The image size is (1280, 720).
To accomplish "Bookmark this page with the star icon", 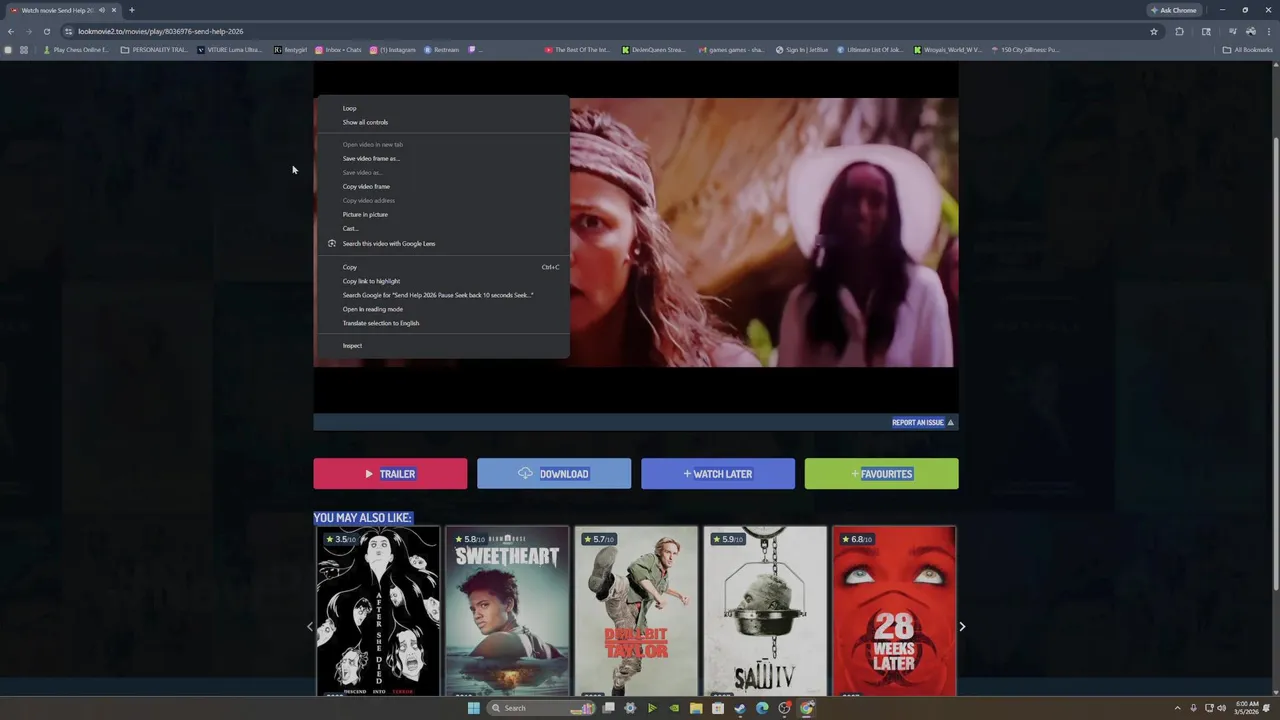I will point(1154,31).
